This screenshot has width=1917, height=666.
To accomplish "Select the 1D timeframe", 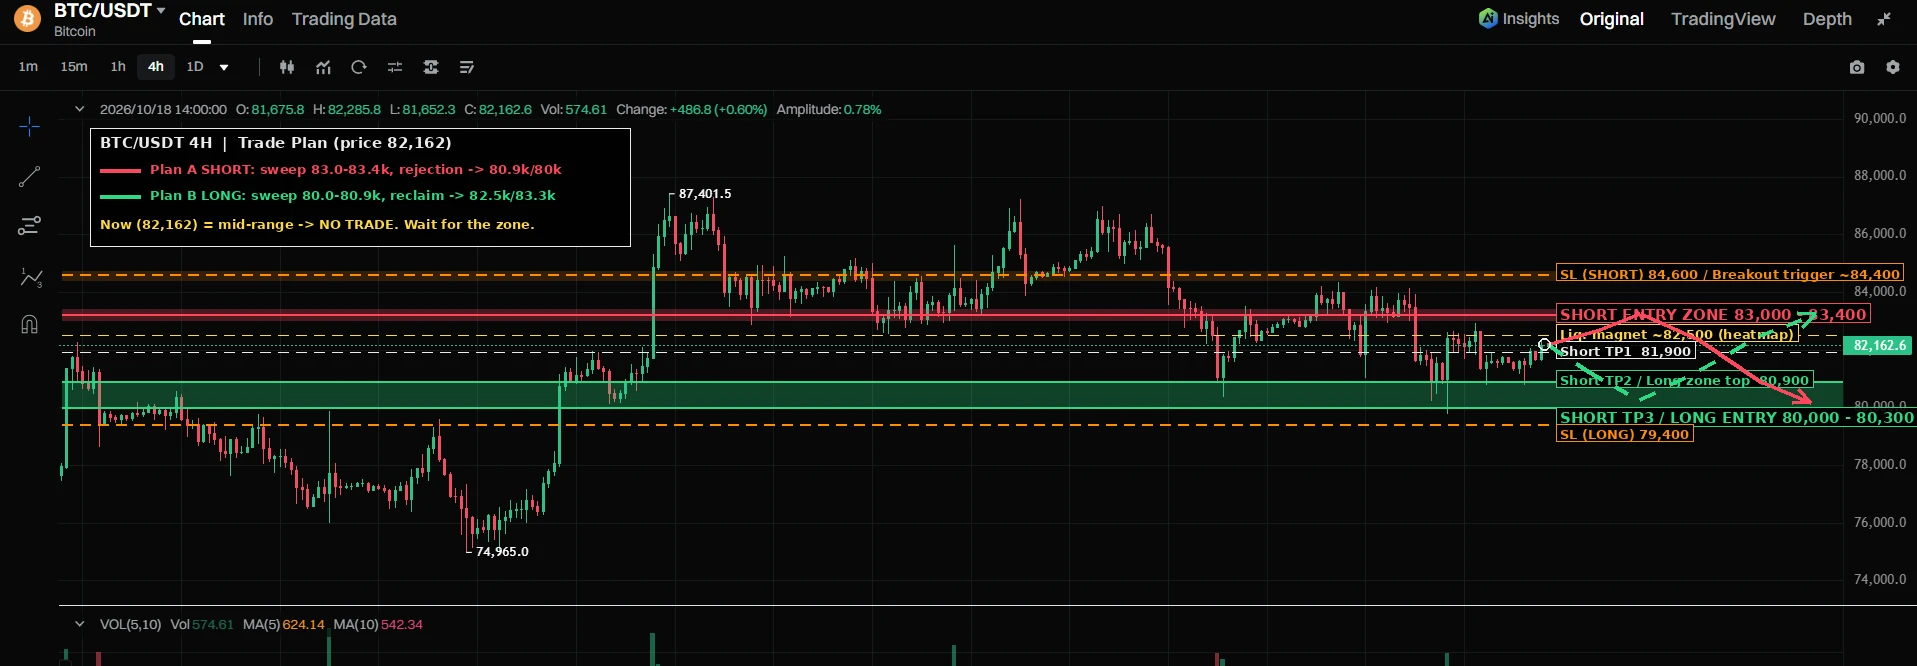I will (195, 67).
